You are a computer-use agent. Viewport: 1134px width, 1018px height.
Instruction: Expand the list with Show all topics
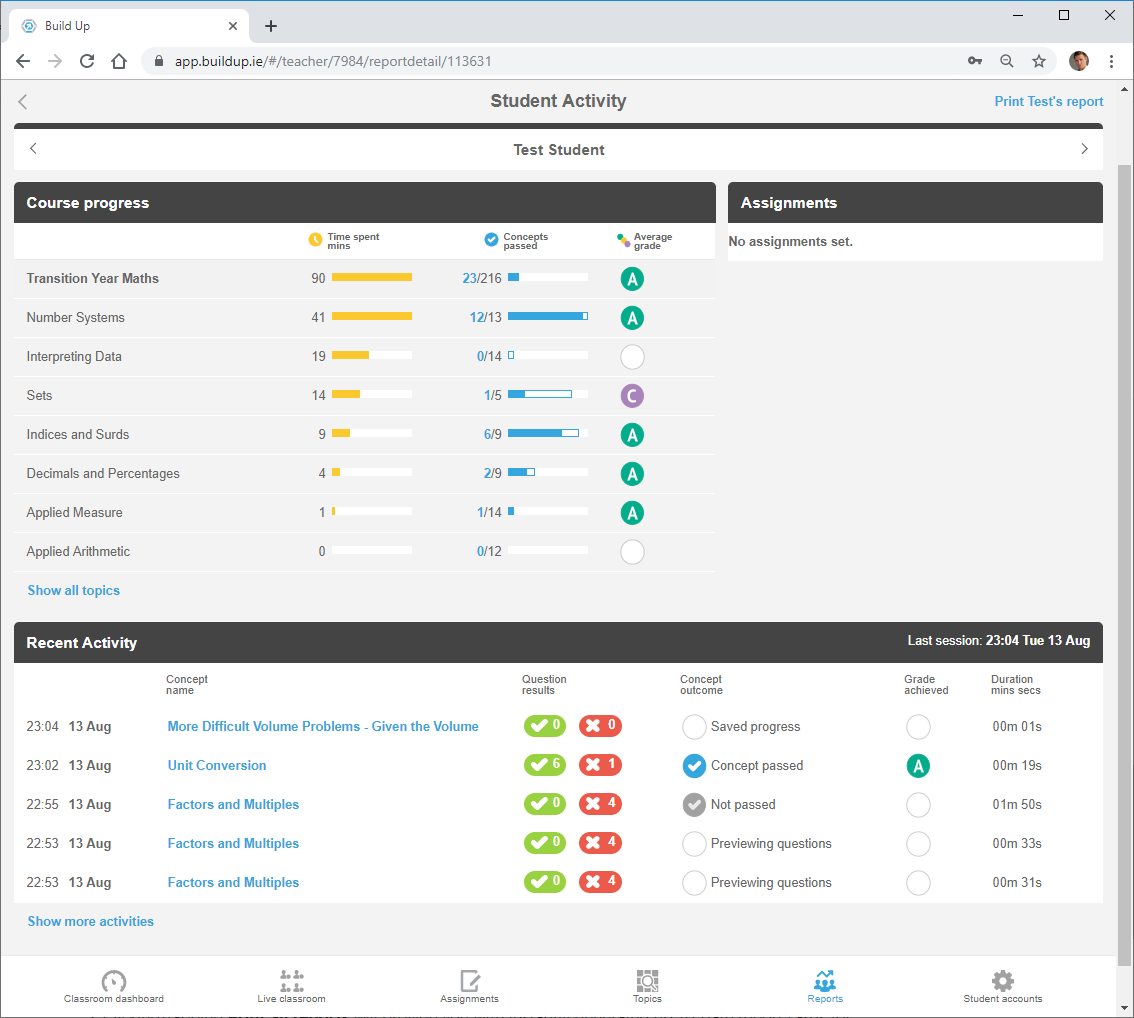[x=74, y=591]
